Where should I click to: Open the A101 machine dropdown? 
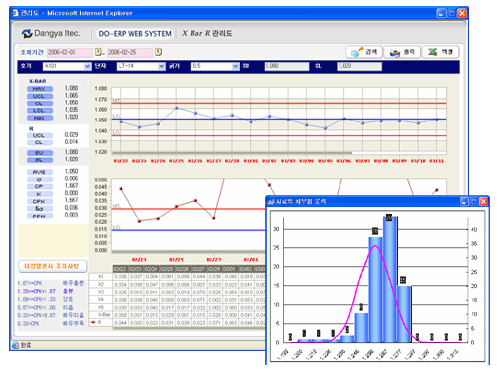click(87, 66)
